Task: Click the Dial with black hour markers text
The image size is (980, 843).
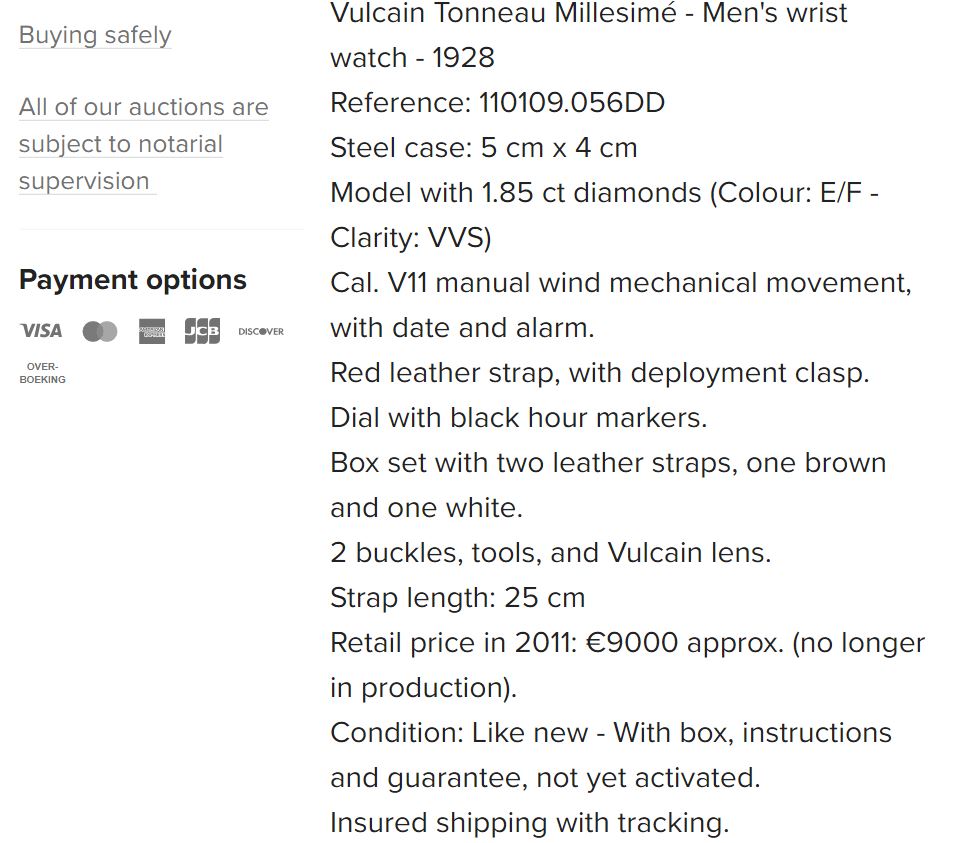Action: tap(518, 418)
